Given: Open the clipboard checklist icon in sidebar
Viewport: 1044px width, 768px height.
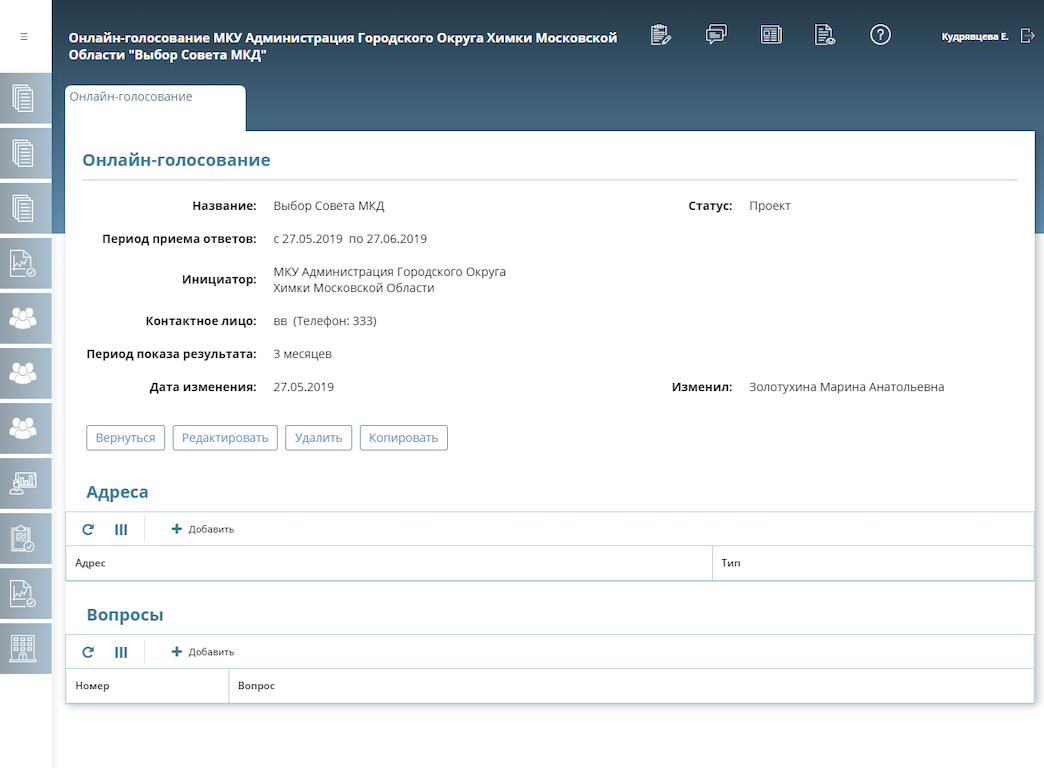Looking at the screenshot, I should tap(24, 538).
